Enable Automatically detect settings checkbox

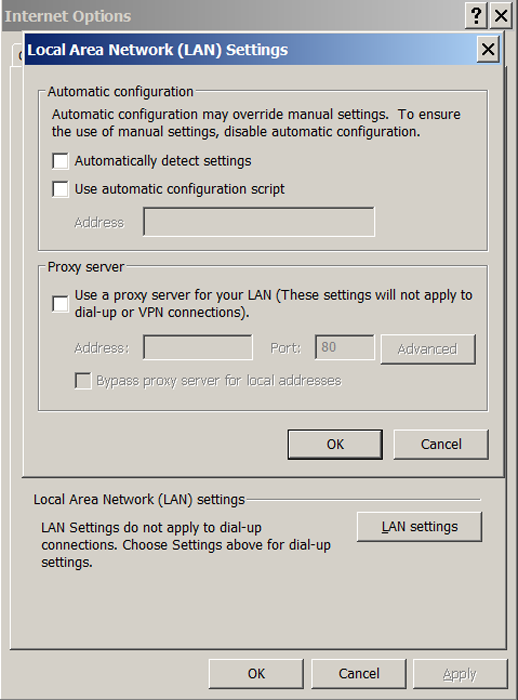pos(60,161)
